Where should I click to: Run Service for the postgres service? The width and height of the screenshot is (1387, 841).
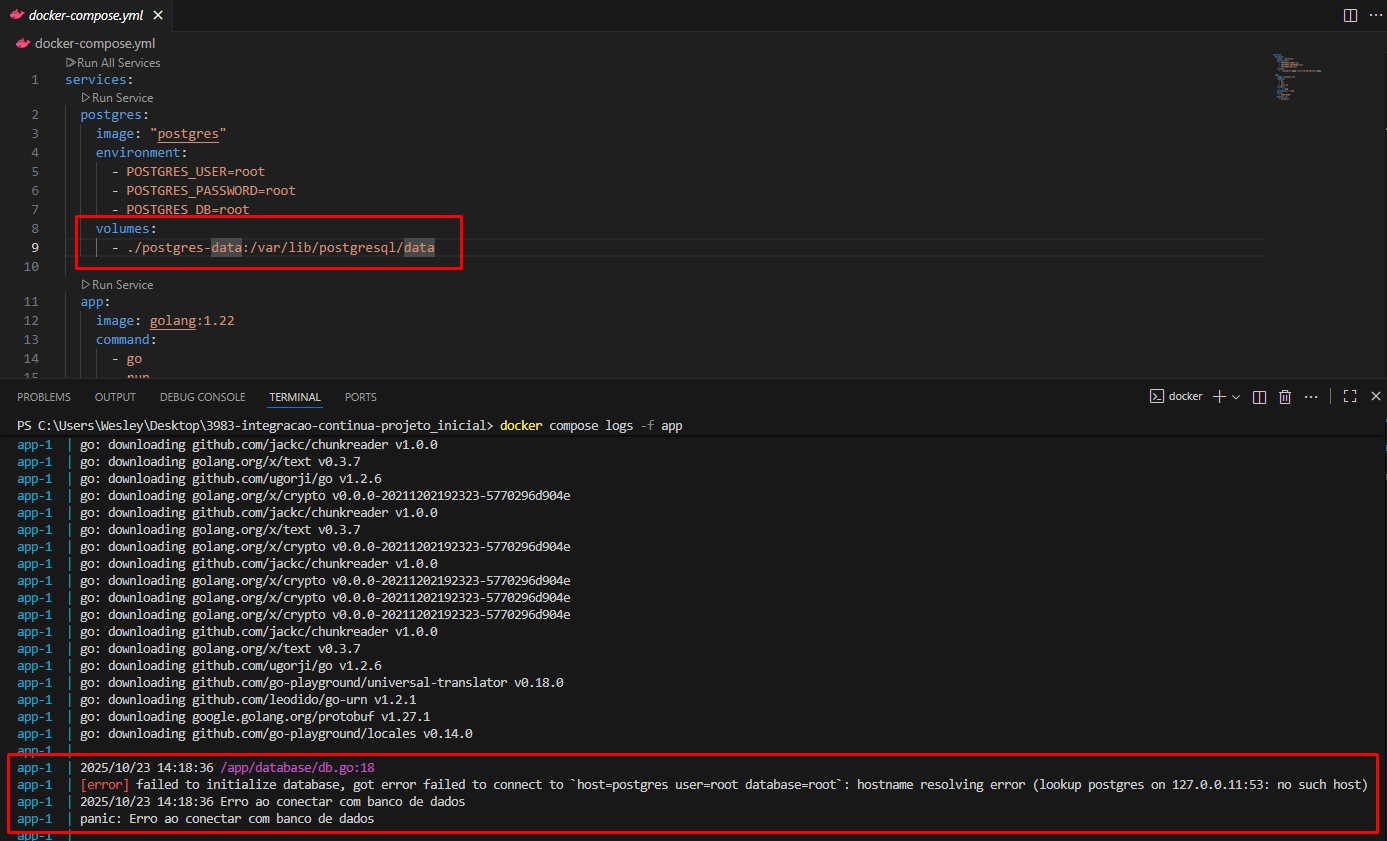point(117,97)
